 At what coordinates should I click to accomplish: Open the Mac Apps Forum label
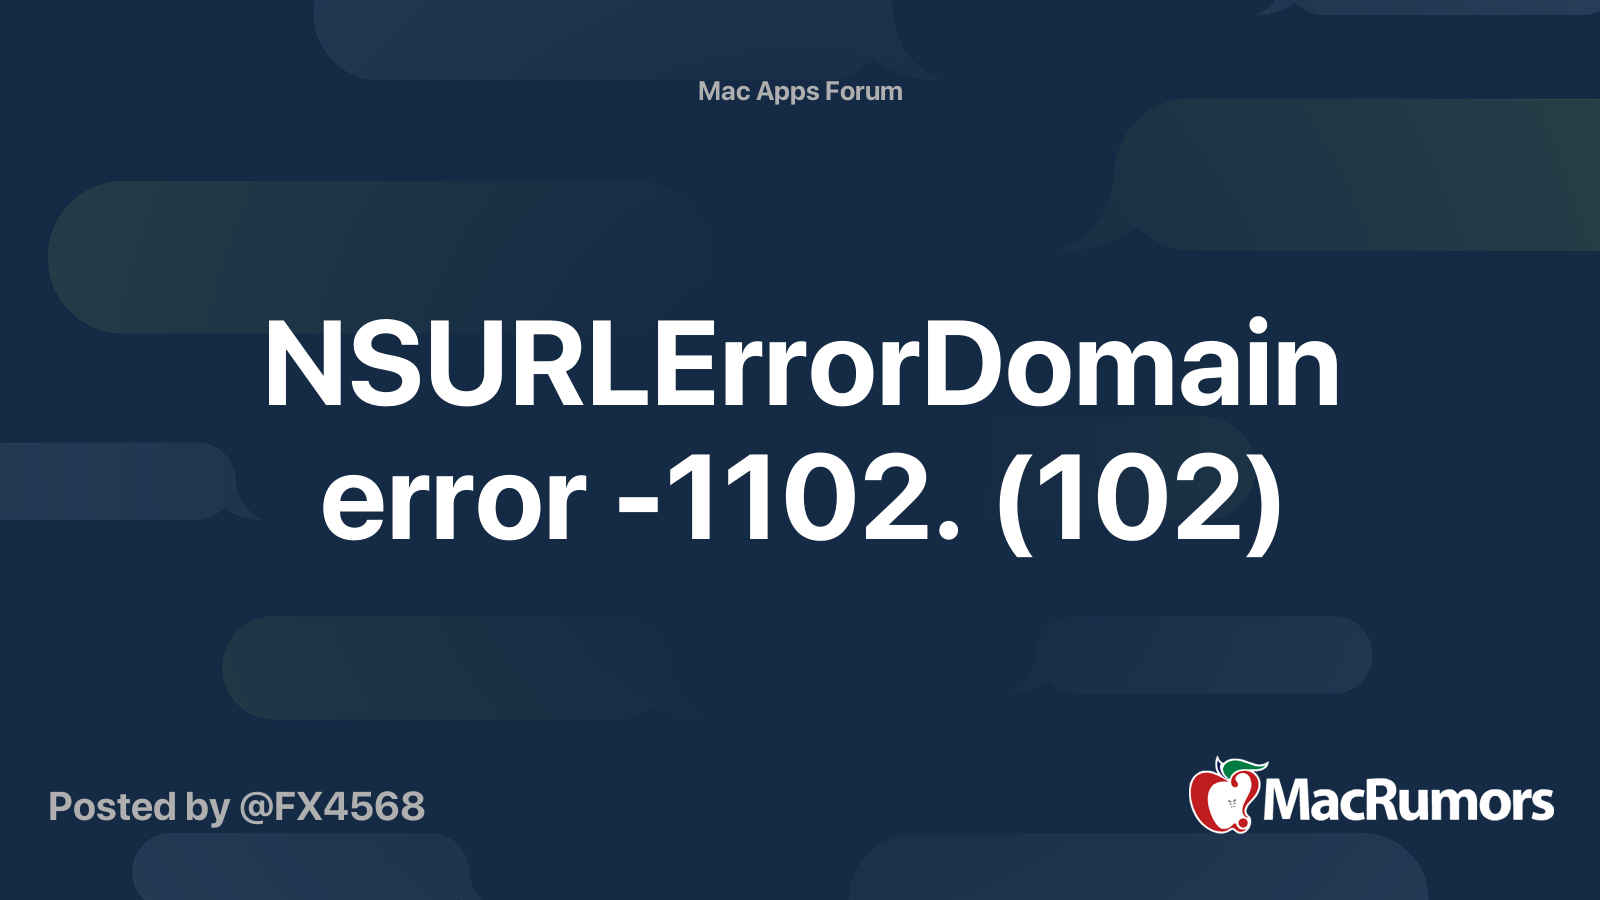(800, 91)
